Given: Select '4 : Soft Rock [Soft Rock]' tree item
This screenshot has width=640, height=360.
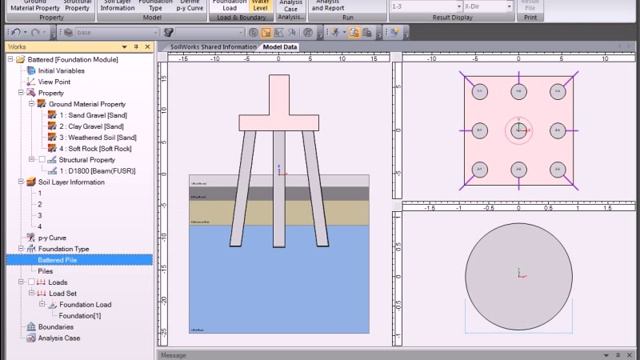Looking at the screenshot, I should point(96,149).
